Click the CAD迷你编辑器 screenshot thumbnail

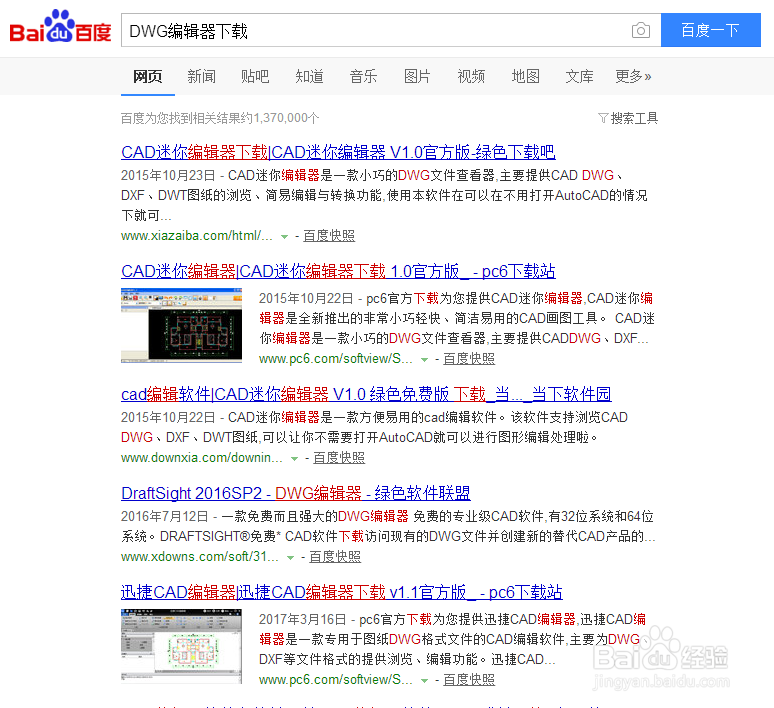tap(182, 326)
